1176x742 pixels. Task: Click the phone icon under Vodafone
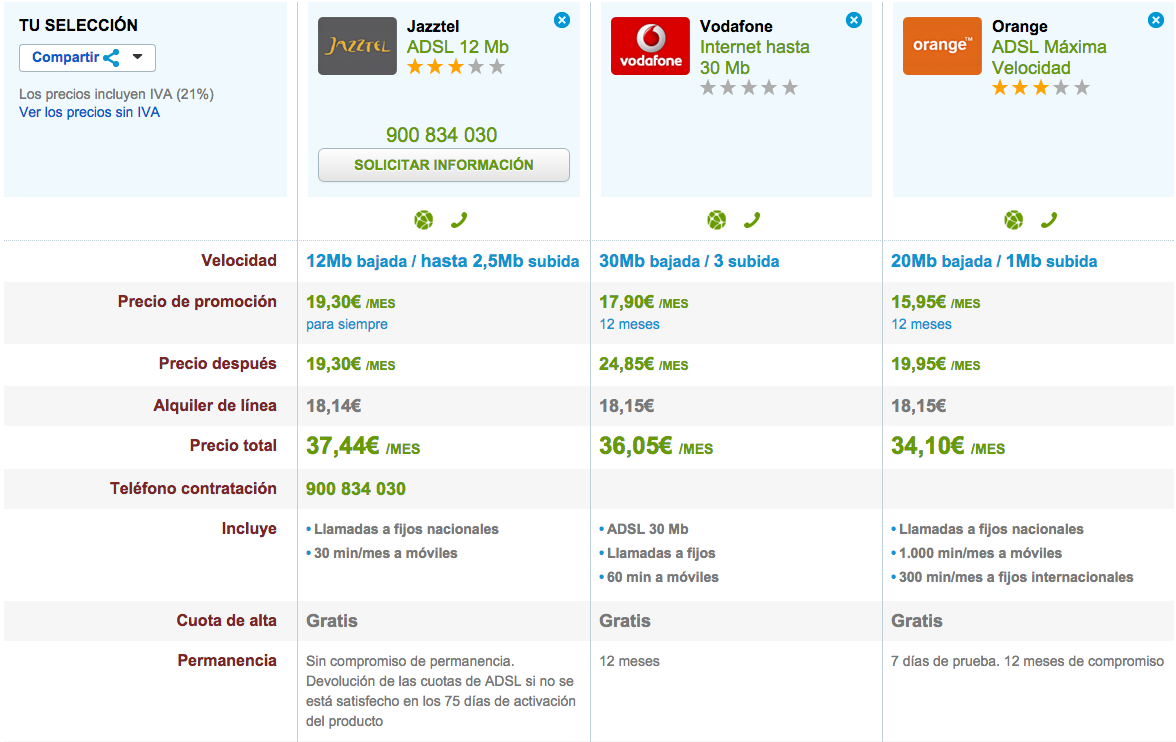[x=752, y=220]
